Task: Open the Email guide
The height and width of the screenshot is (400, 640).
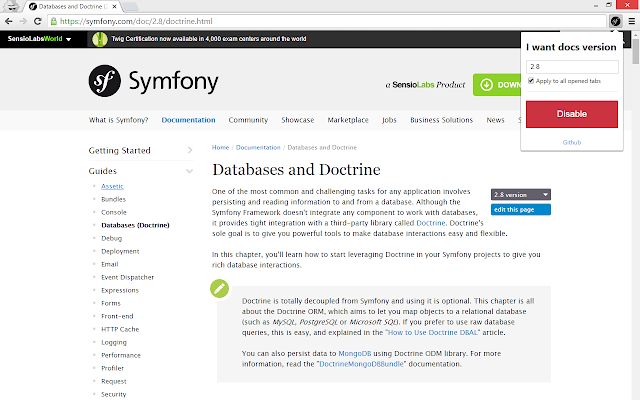Action: (110, 264)
